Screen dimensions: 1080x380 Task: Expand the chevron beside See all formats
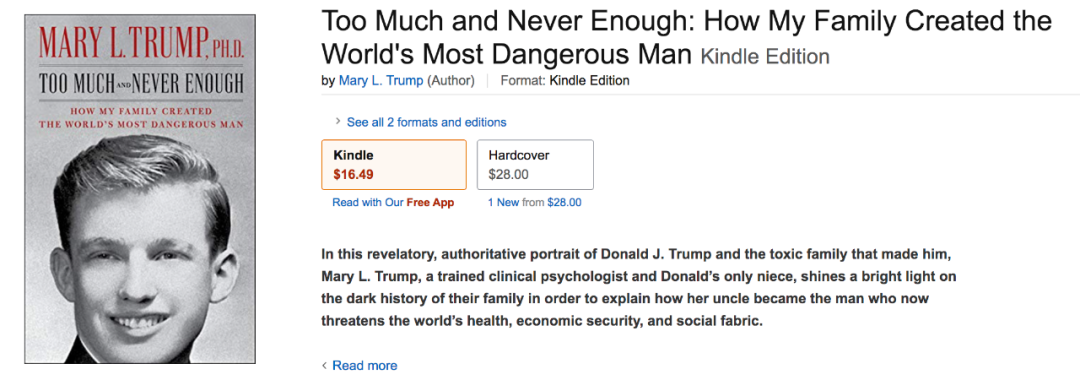tap(338, 122)
